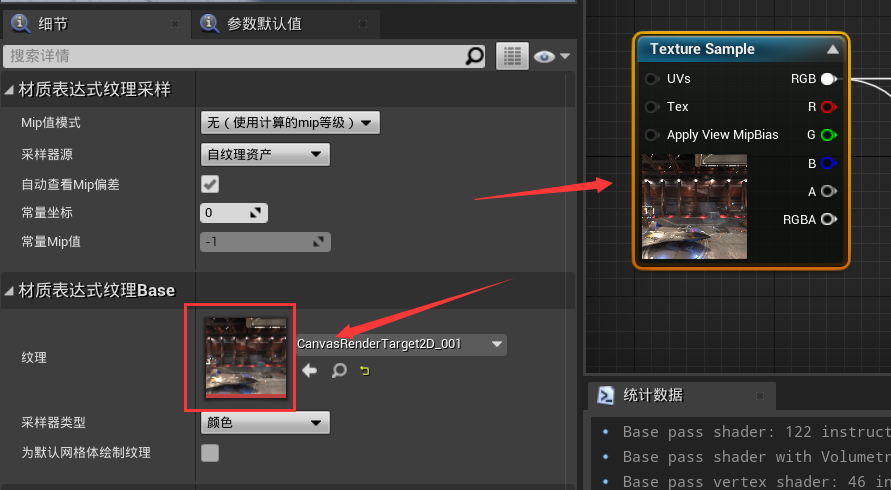Click the magnifier icon in search box

(x=474, y=56)
